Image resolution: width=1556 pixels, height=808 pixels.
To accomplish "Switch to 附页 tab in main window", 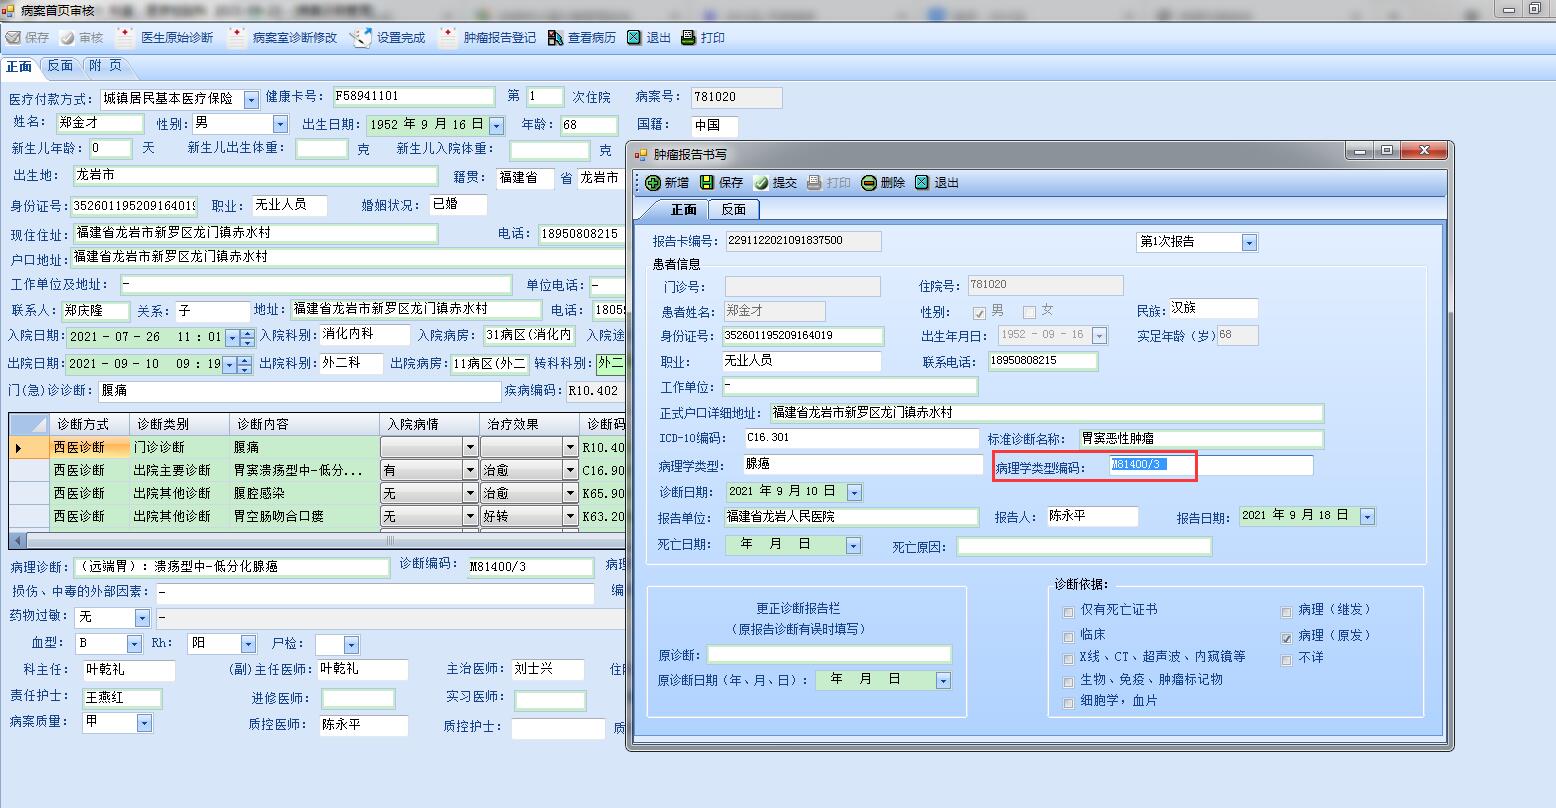I will coord(105,66).
